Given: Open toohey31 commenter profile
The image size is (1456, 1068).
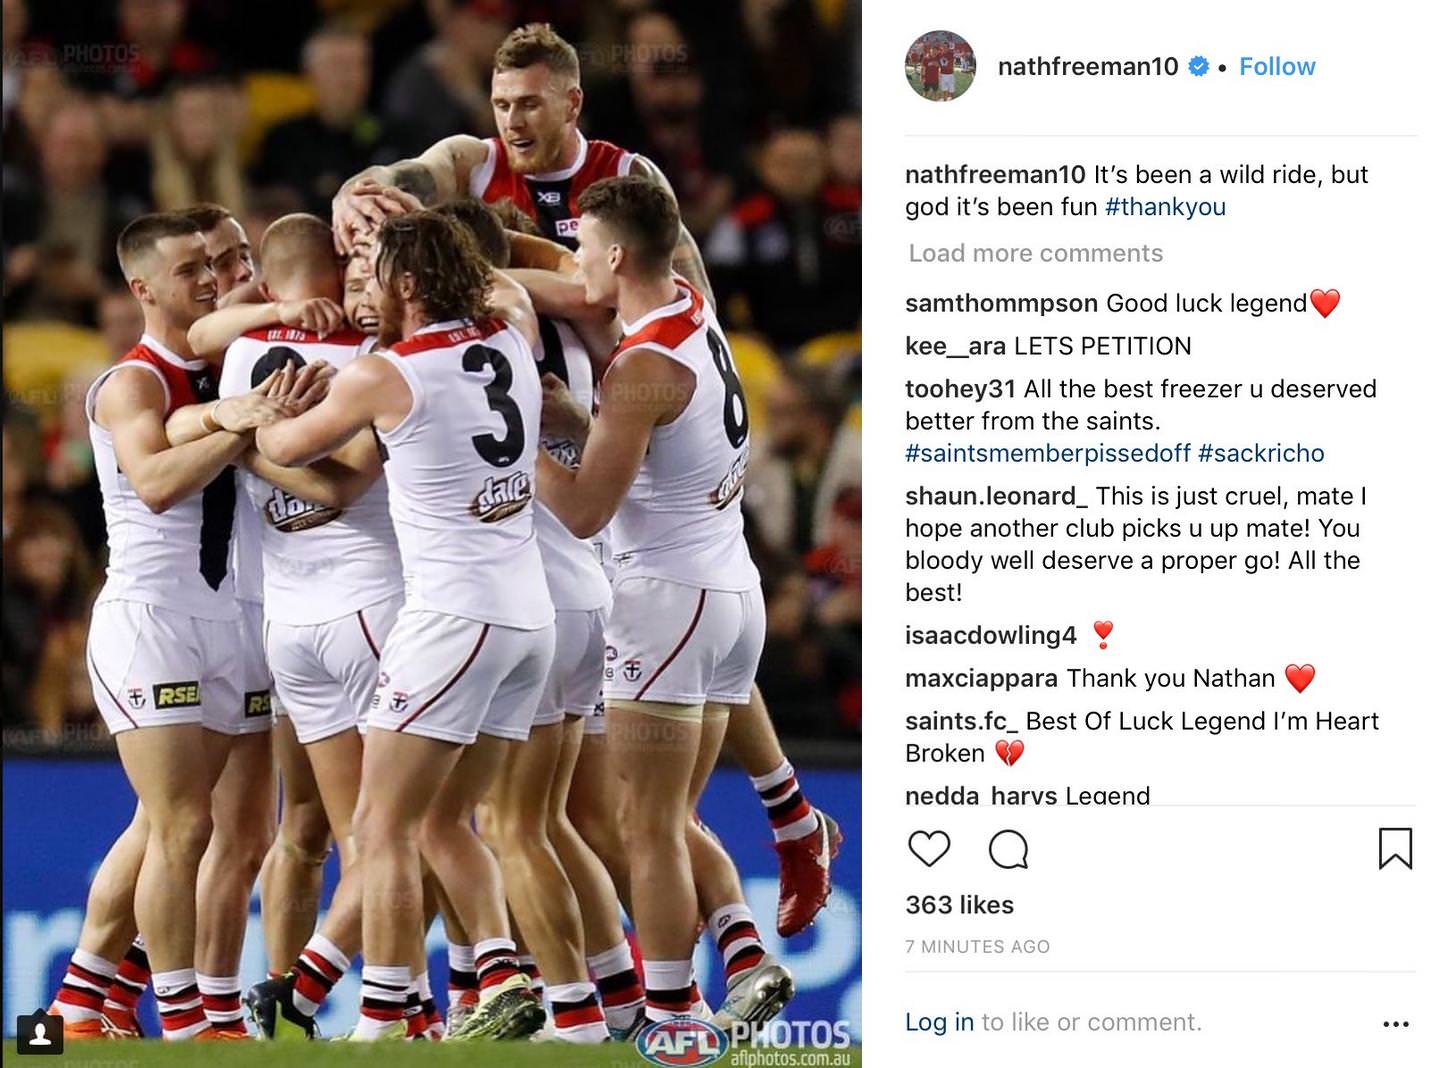Looking at the screenshot, I should [960, 389].
